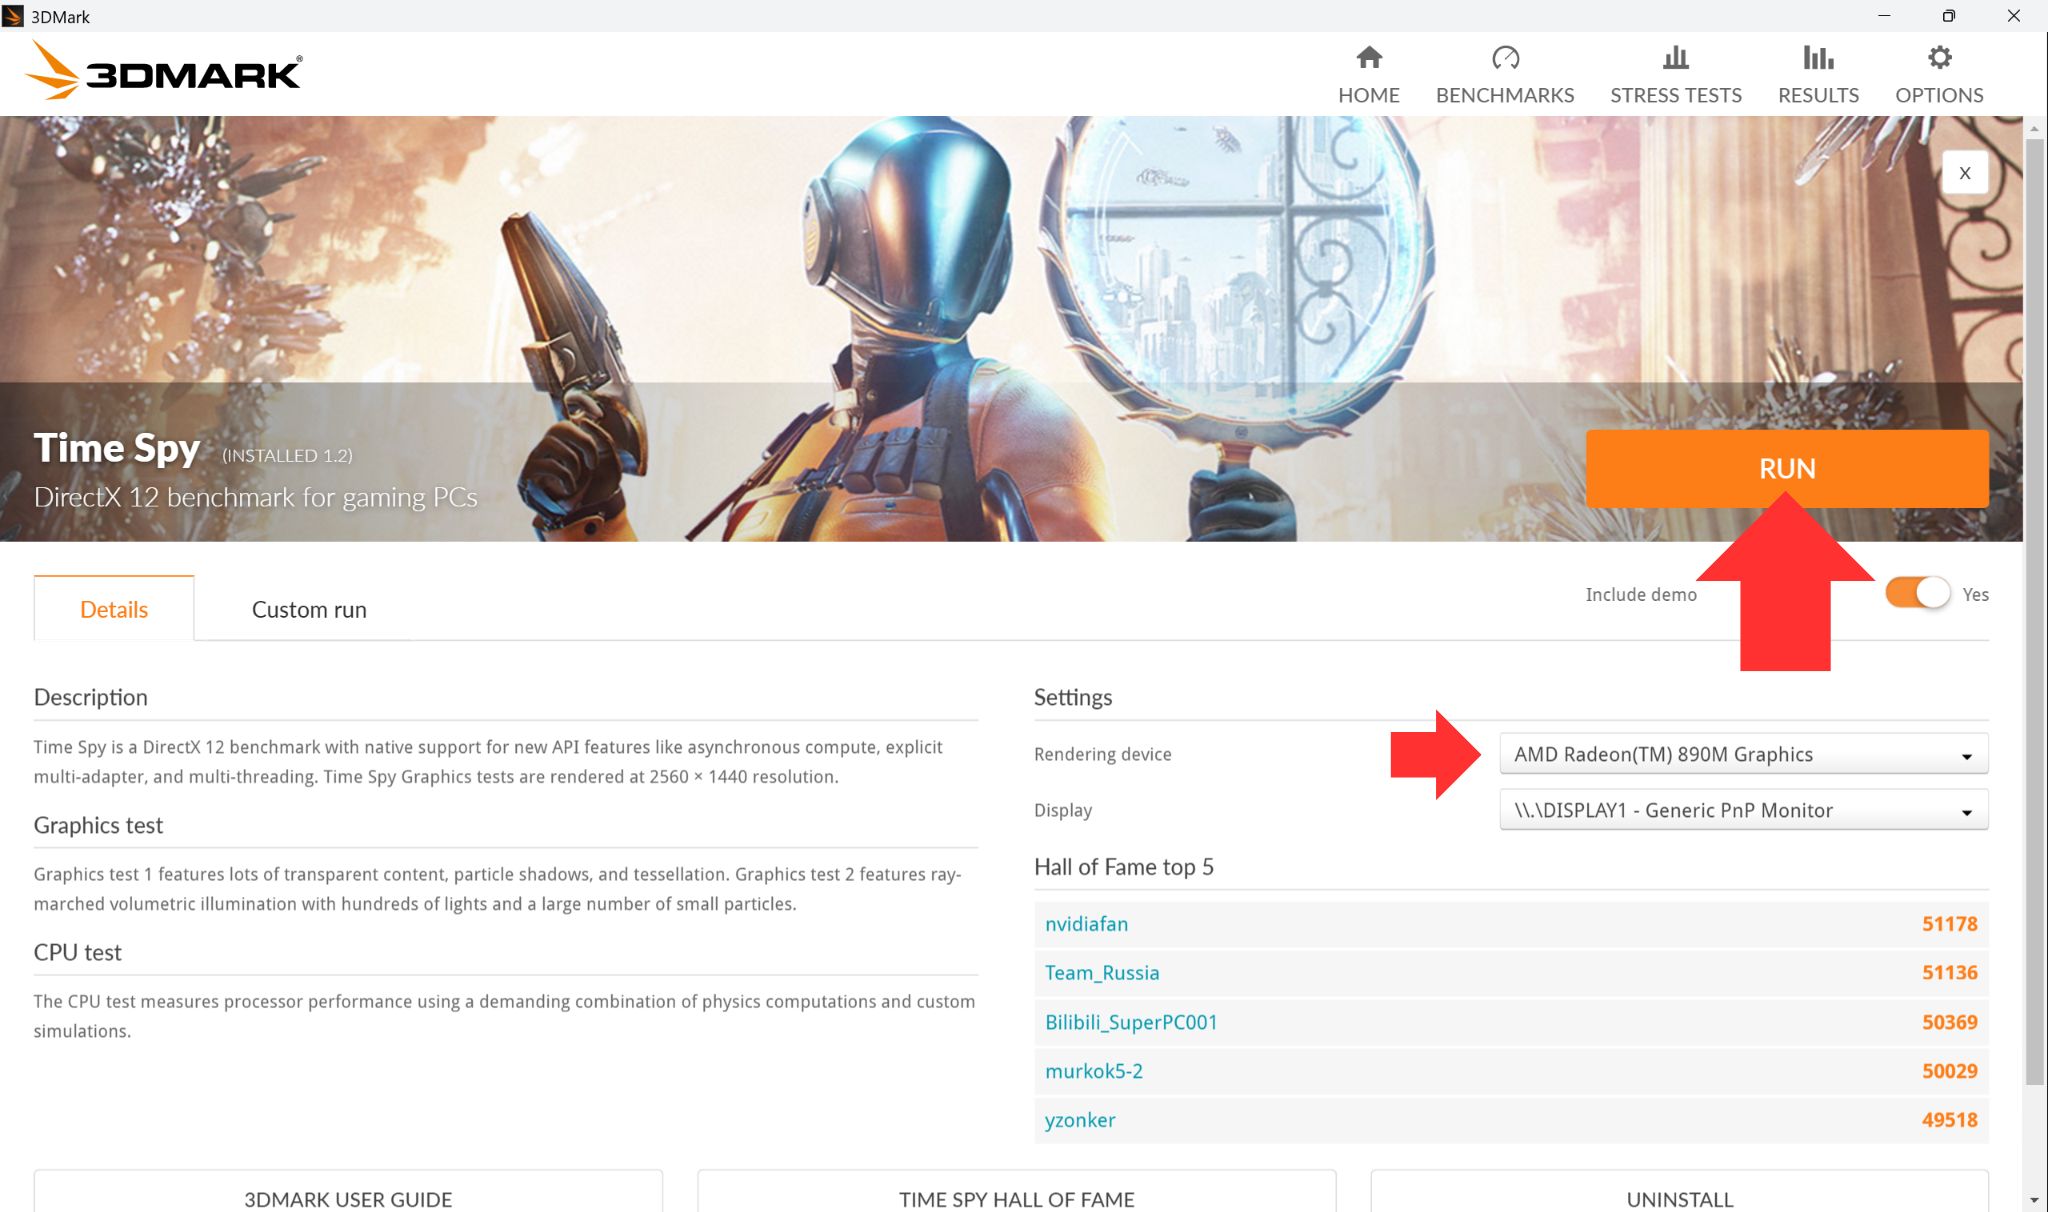Screen dimensions: 2048x1212
Task: Click the OPTIONS menu label
Action: click(x=1939, y=95)
